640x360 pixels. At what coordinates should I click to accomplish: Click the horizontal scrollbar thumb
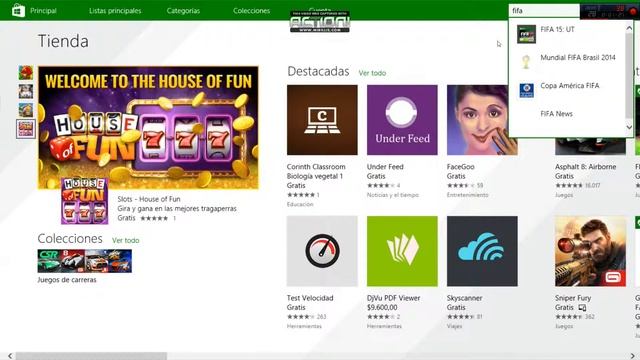click(91, 356)
